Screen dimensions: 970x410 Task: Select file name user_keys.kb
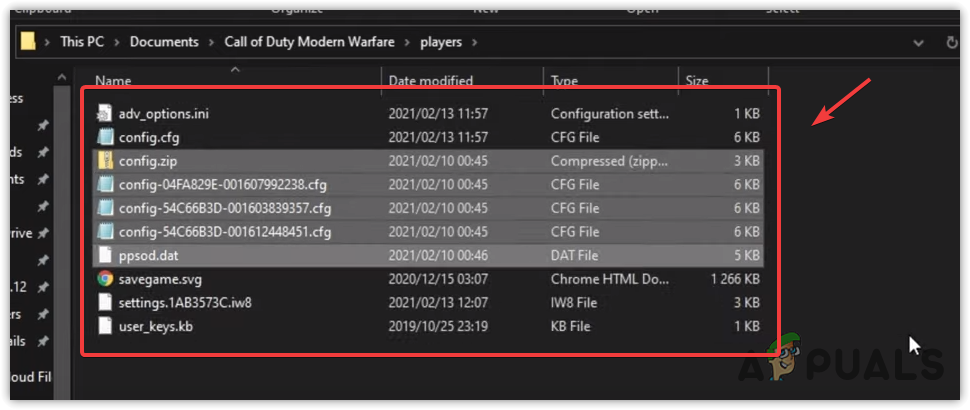pyautogui.click(x=156, y=326)
